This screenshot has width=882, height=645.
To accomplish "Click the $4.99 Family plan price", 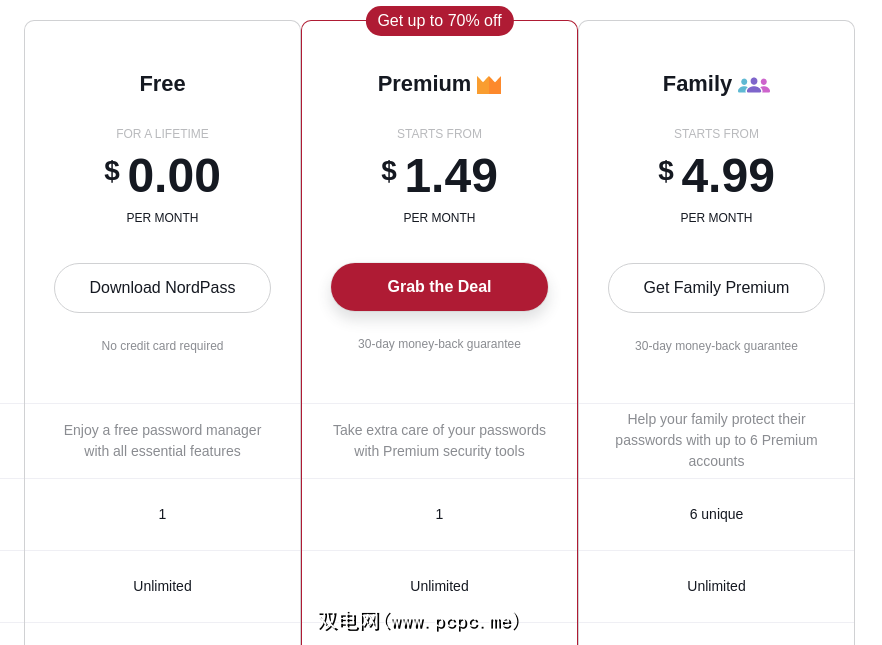I will pyautogui.click(x=716, y=176).
